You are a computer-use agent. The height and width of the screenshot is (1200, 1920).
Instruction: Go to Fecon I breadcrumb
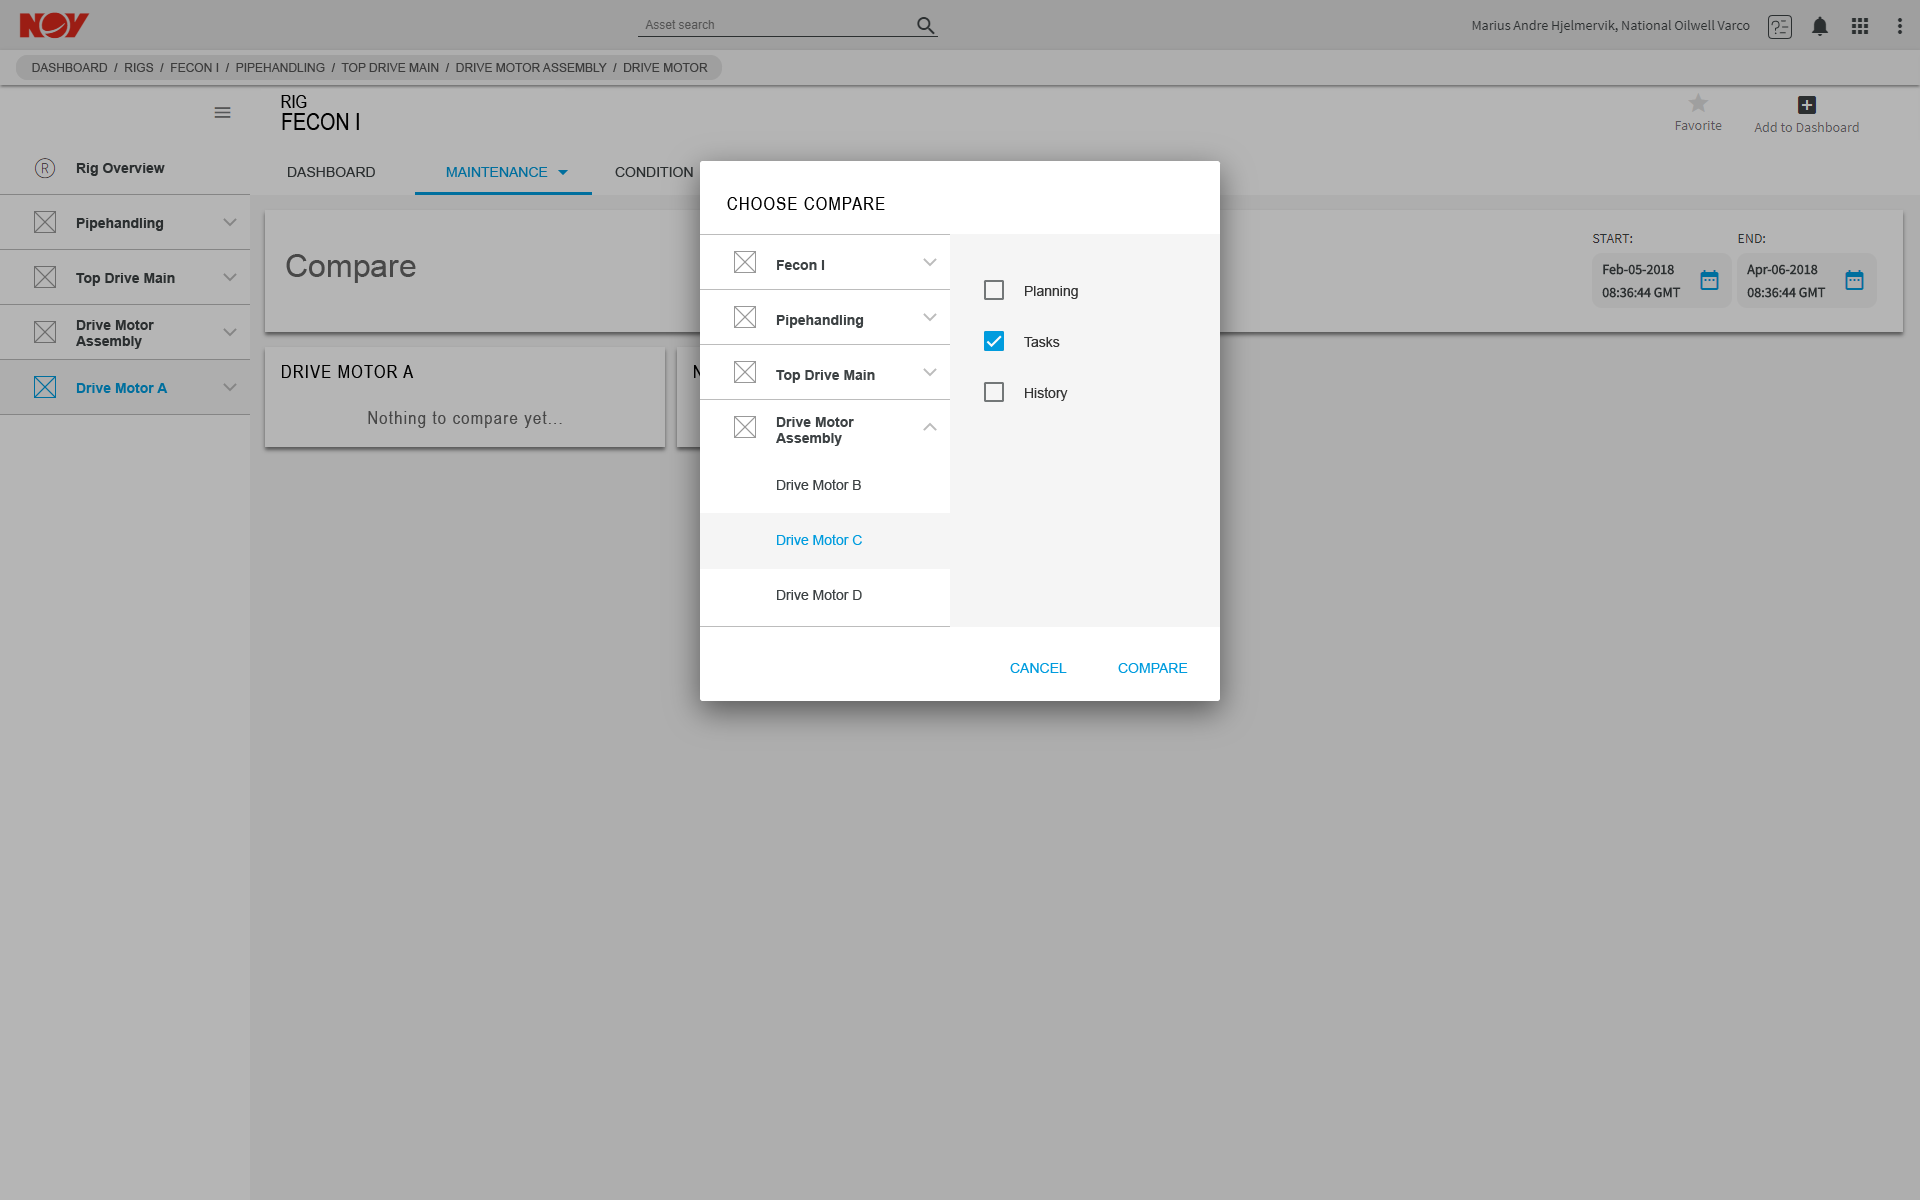click(x=194, y=68)
